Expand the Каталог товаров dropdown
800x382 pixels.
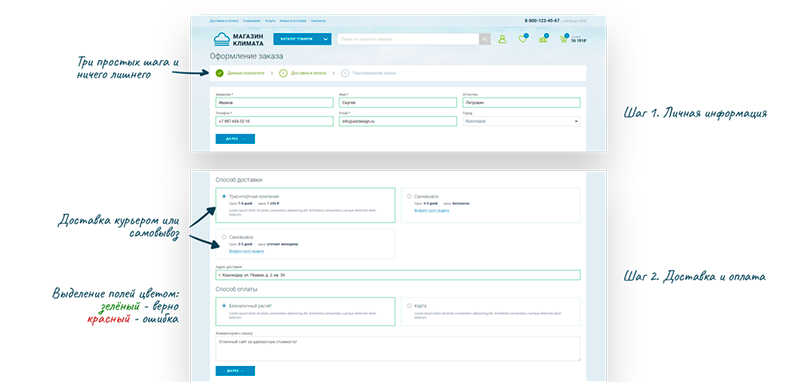point(302,39)
